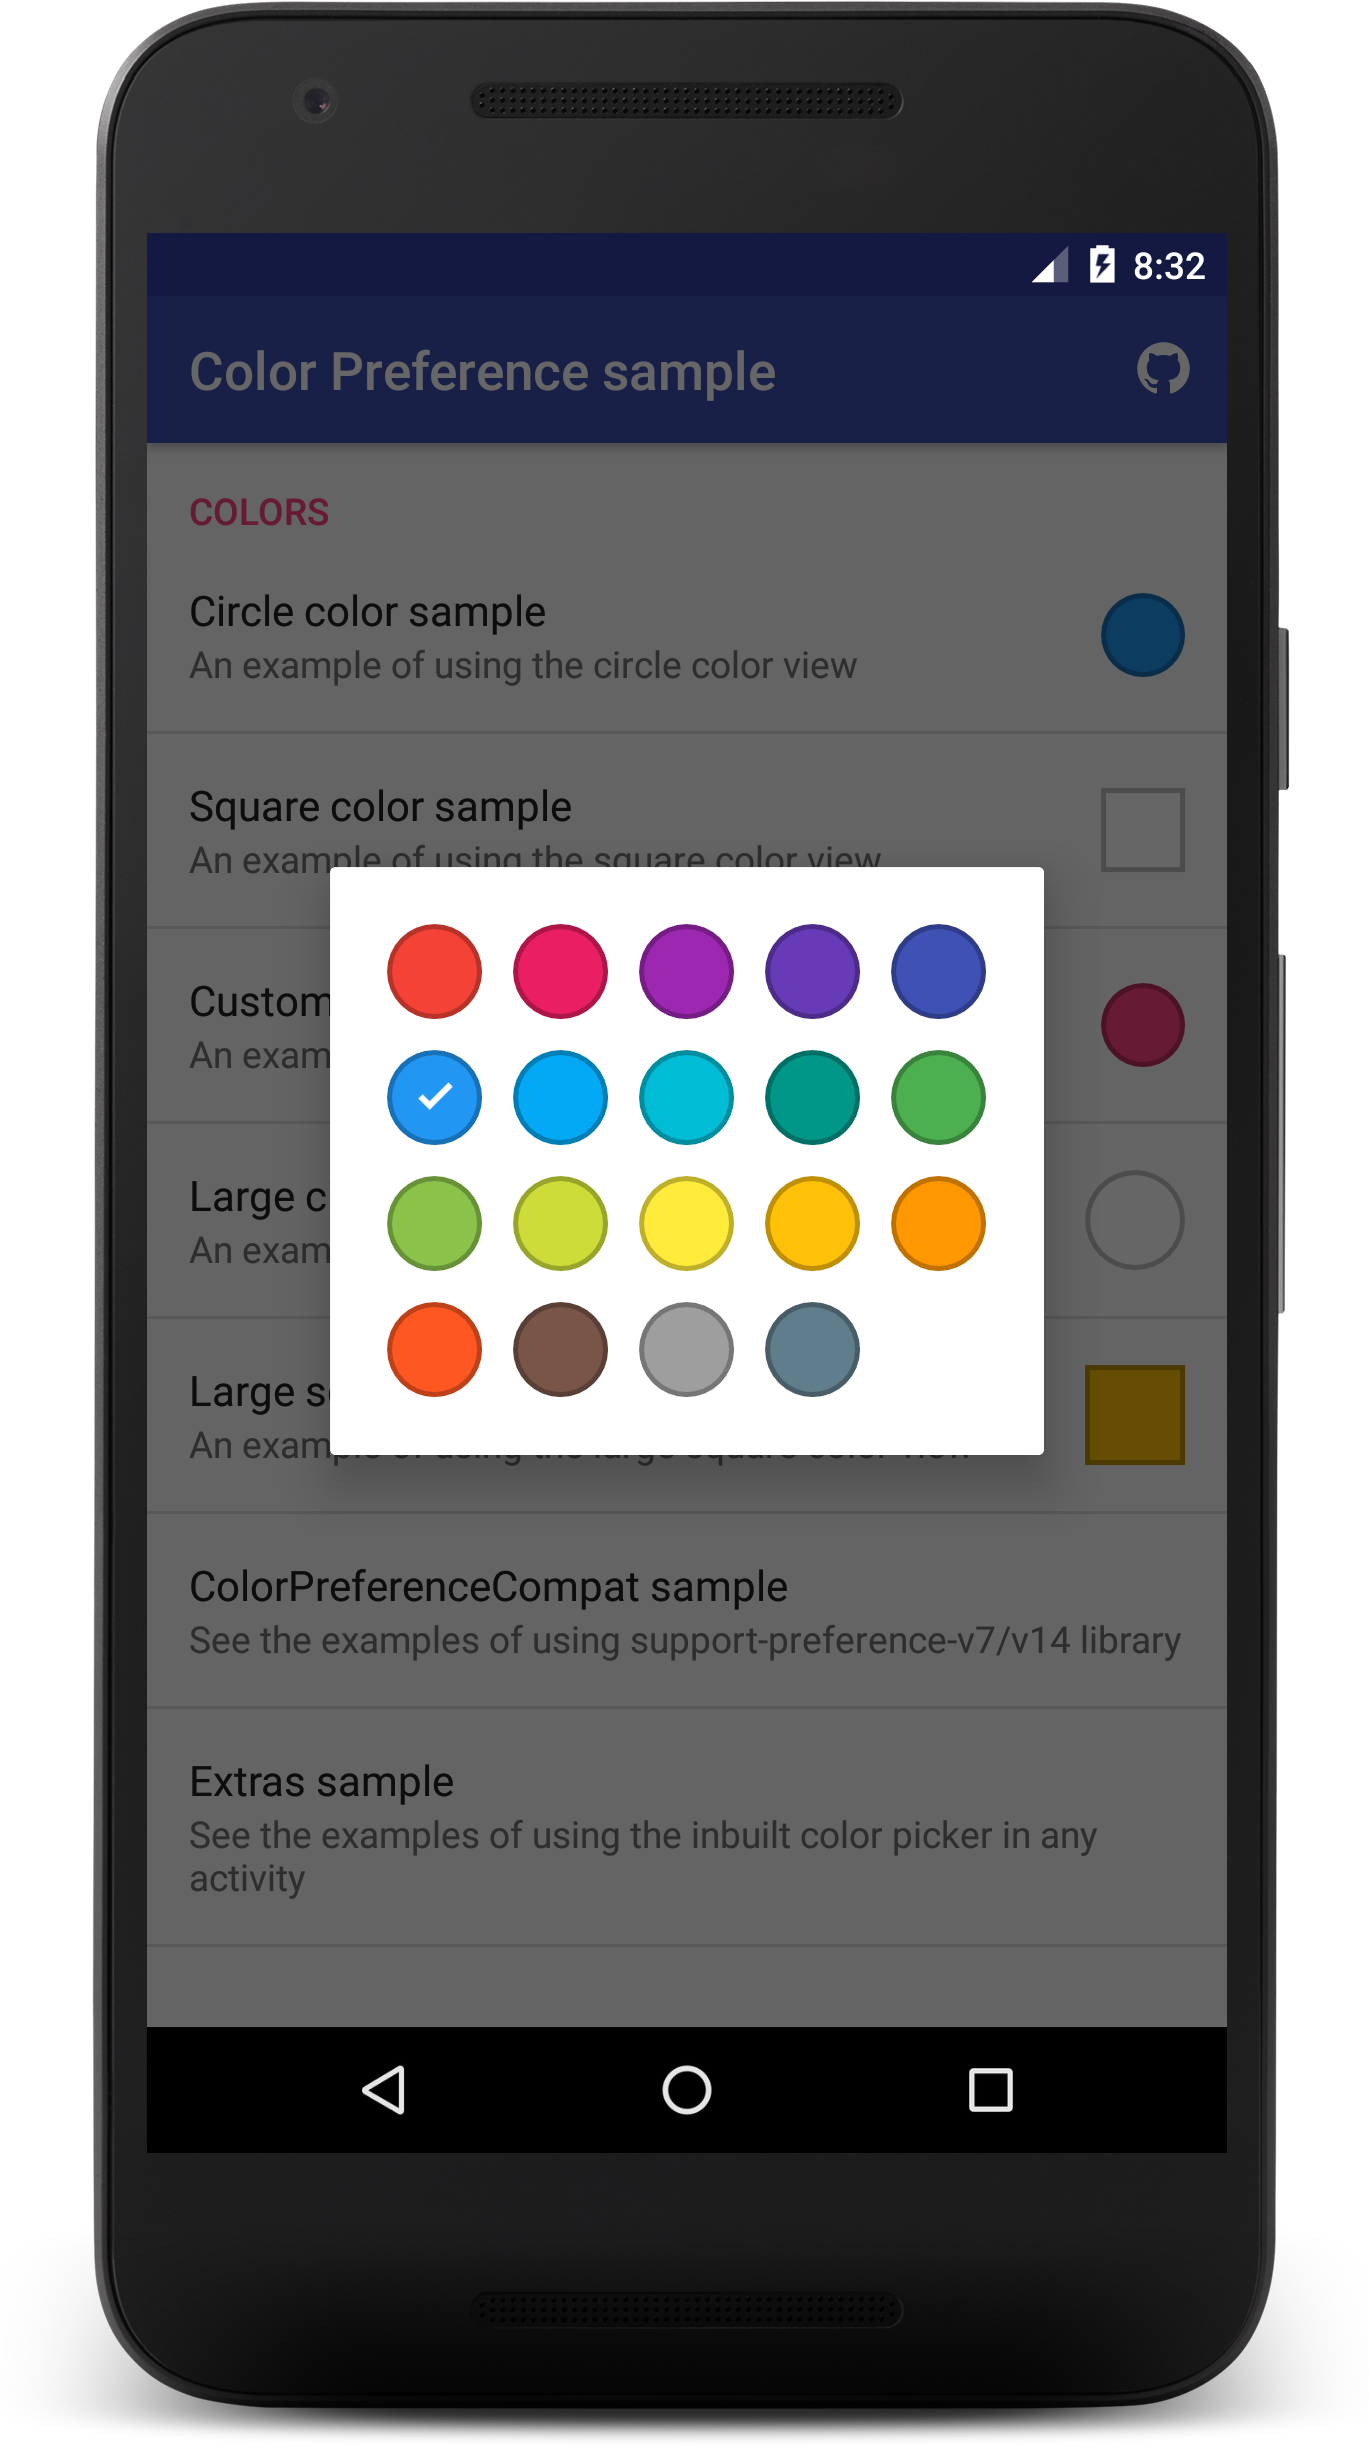Pick the yellow color swatch
The width and height of the screenshot is (1370, 2446).
click(x=686, y=1223)
